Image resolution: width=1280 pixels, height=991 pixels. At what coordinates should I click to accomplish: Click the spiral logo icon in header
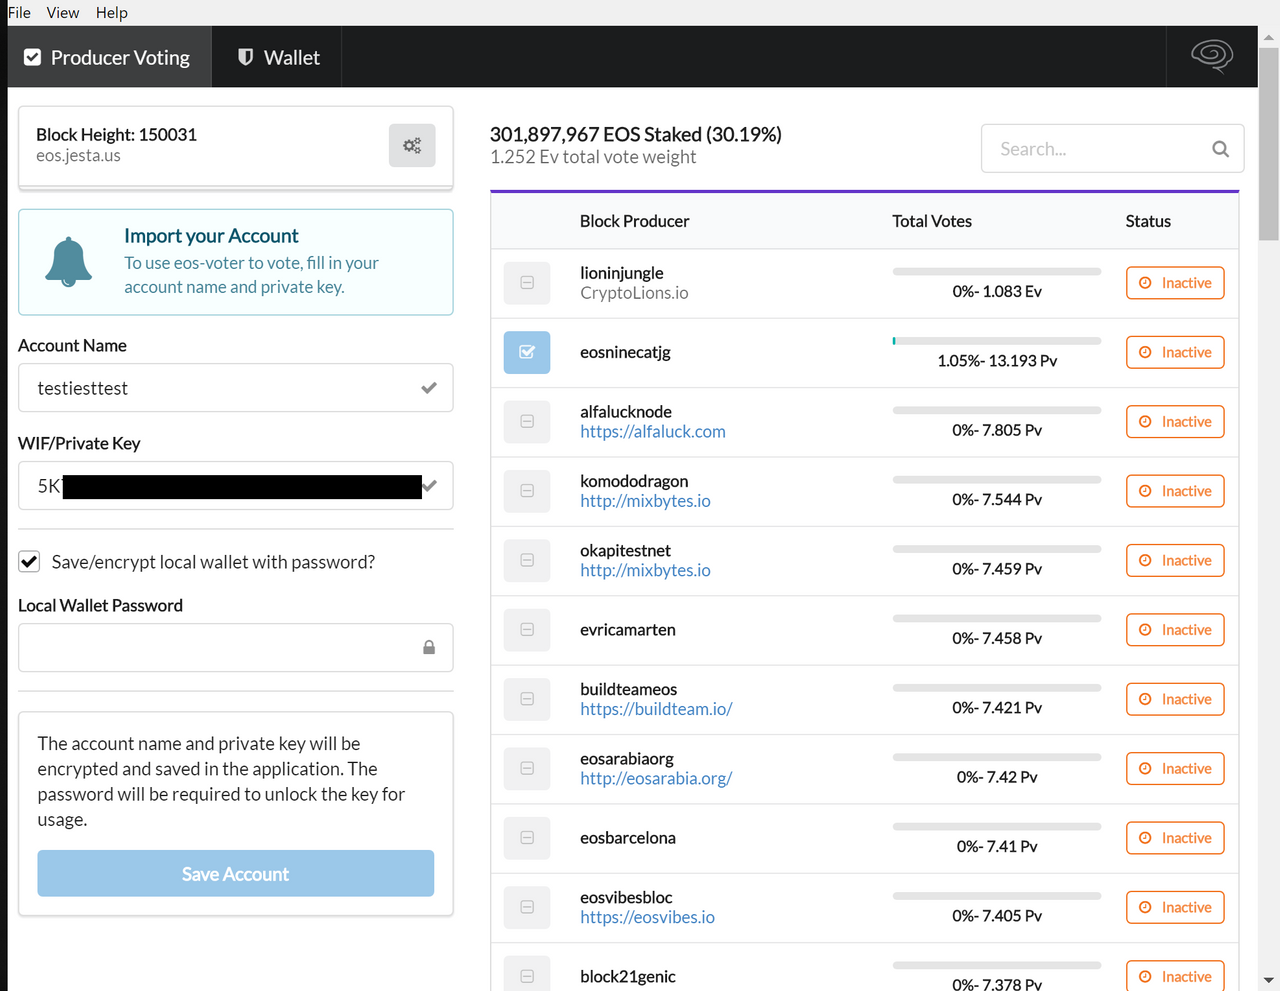coord(1211,56)
